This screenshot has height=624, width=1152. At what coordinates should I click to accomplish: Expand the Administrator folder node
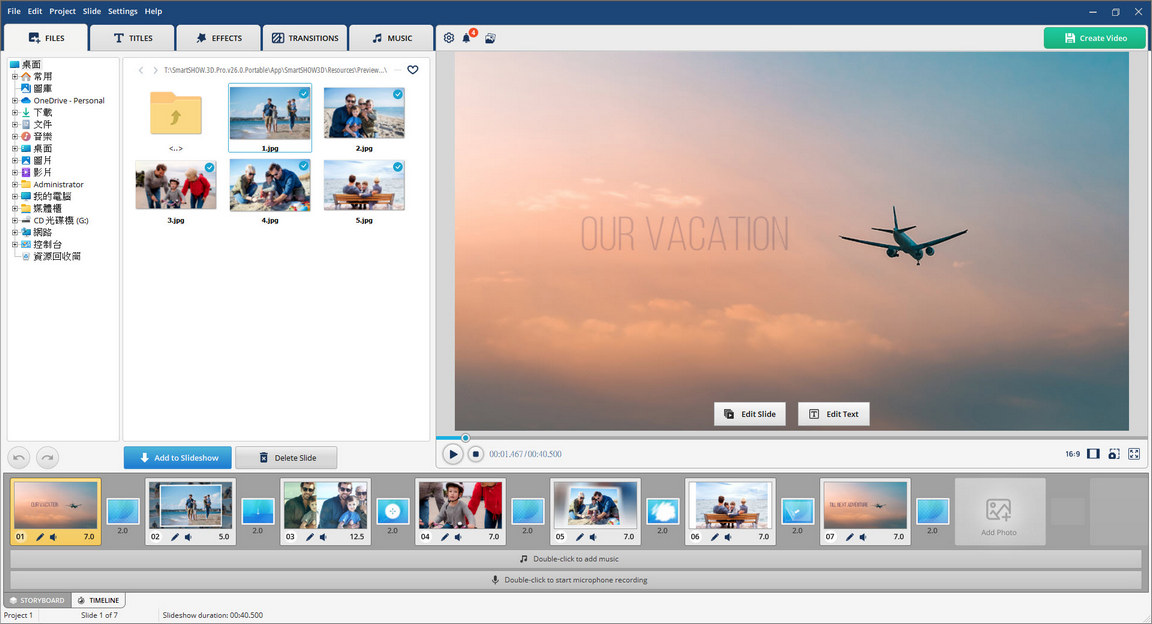tap(14, 185)
